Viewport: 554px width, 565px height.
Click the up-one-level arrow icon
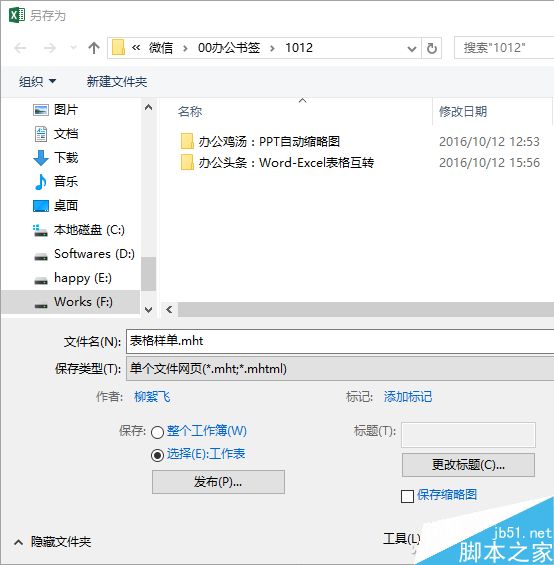94,48
